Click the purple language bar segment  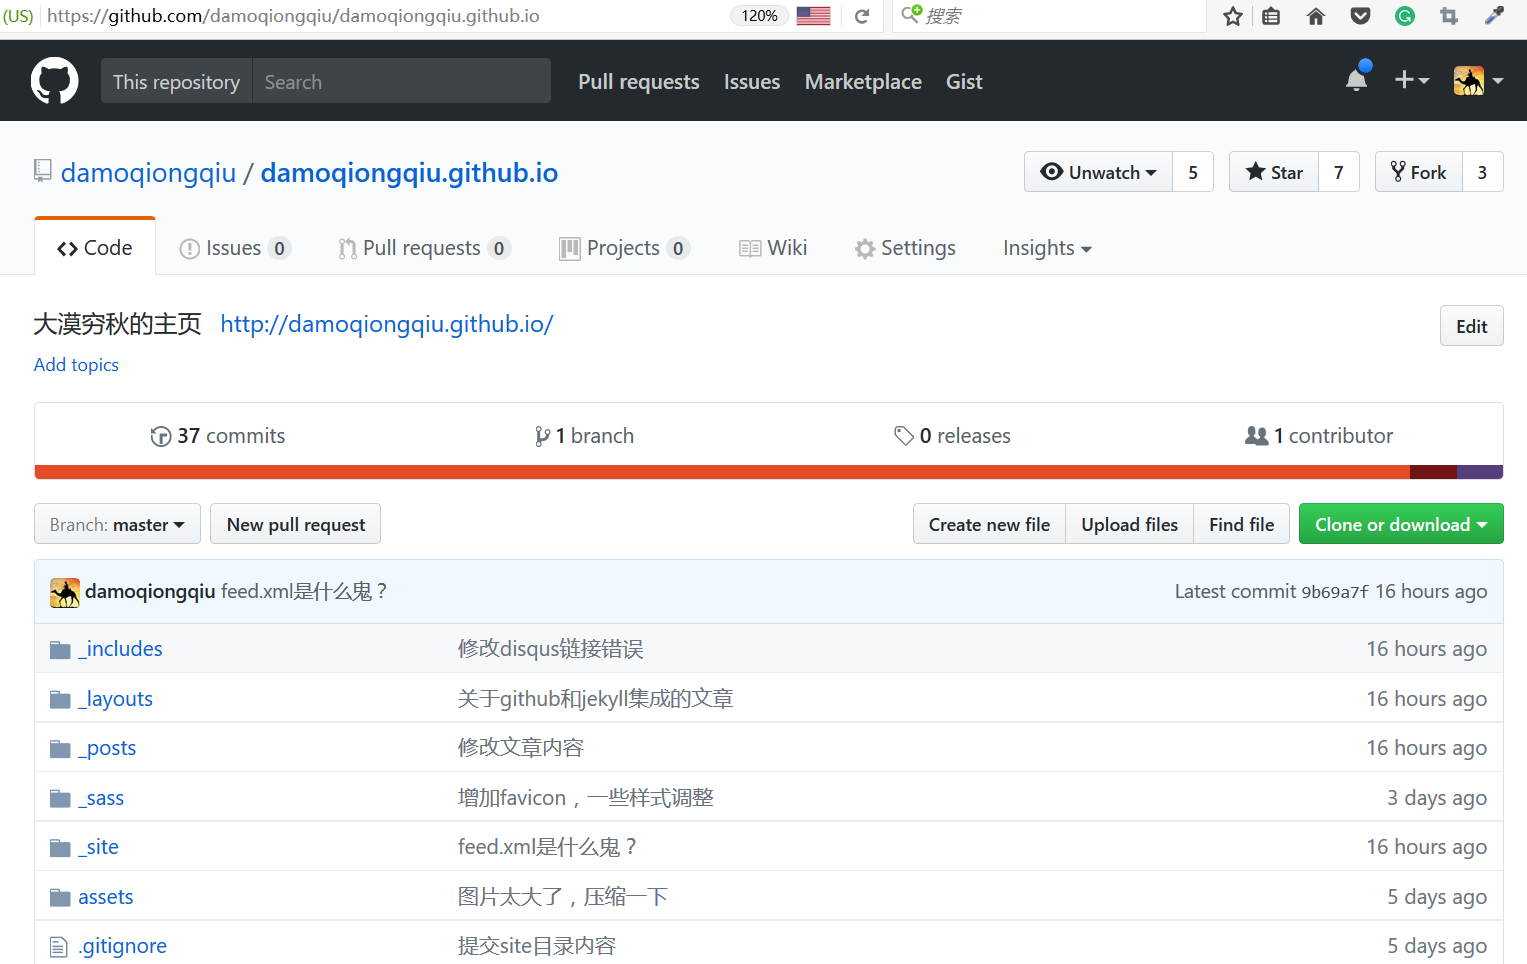(1480, 472)
